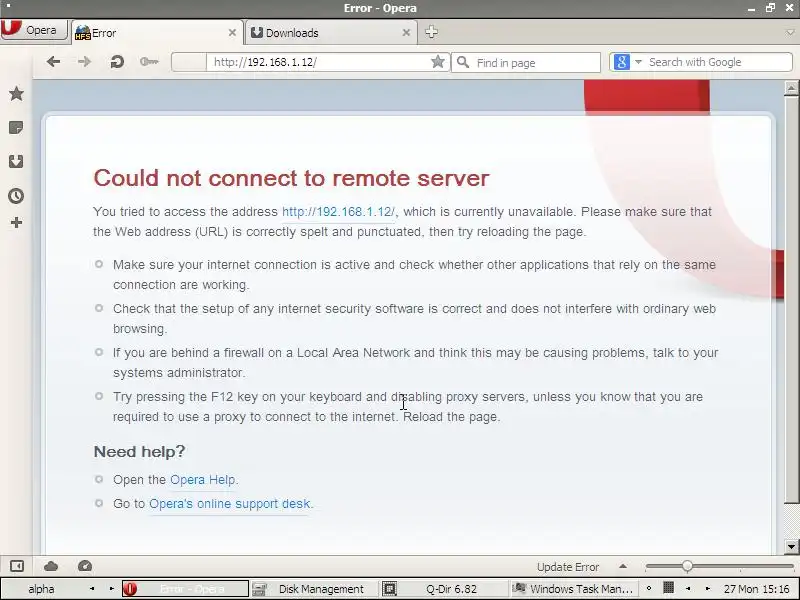Open a new tab with plus icon
This screenshot has height=600, width=800.
pos(432,32)
